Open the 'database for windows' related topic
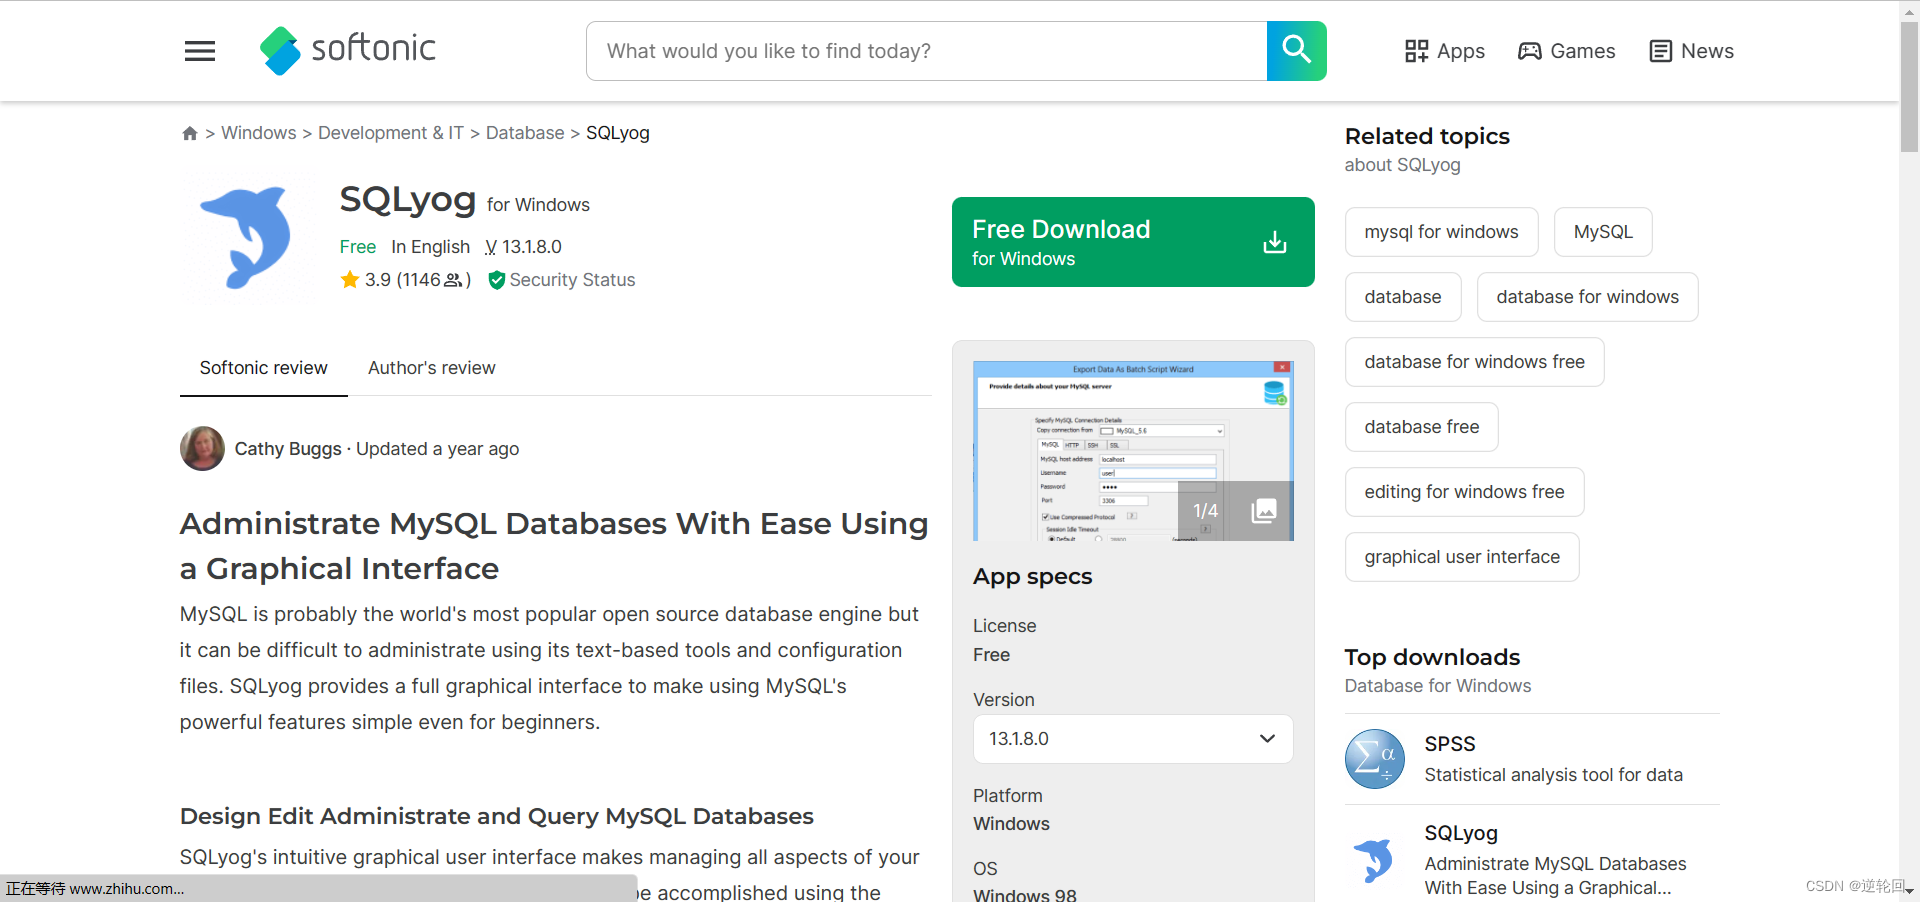Viewport: 1920px width, 902px height. [1586, 296]
